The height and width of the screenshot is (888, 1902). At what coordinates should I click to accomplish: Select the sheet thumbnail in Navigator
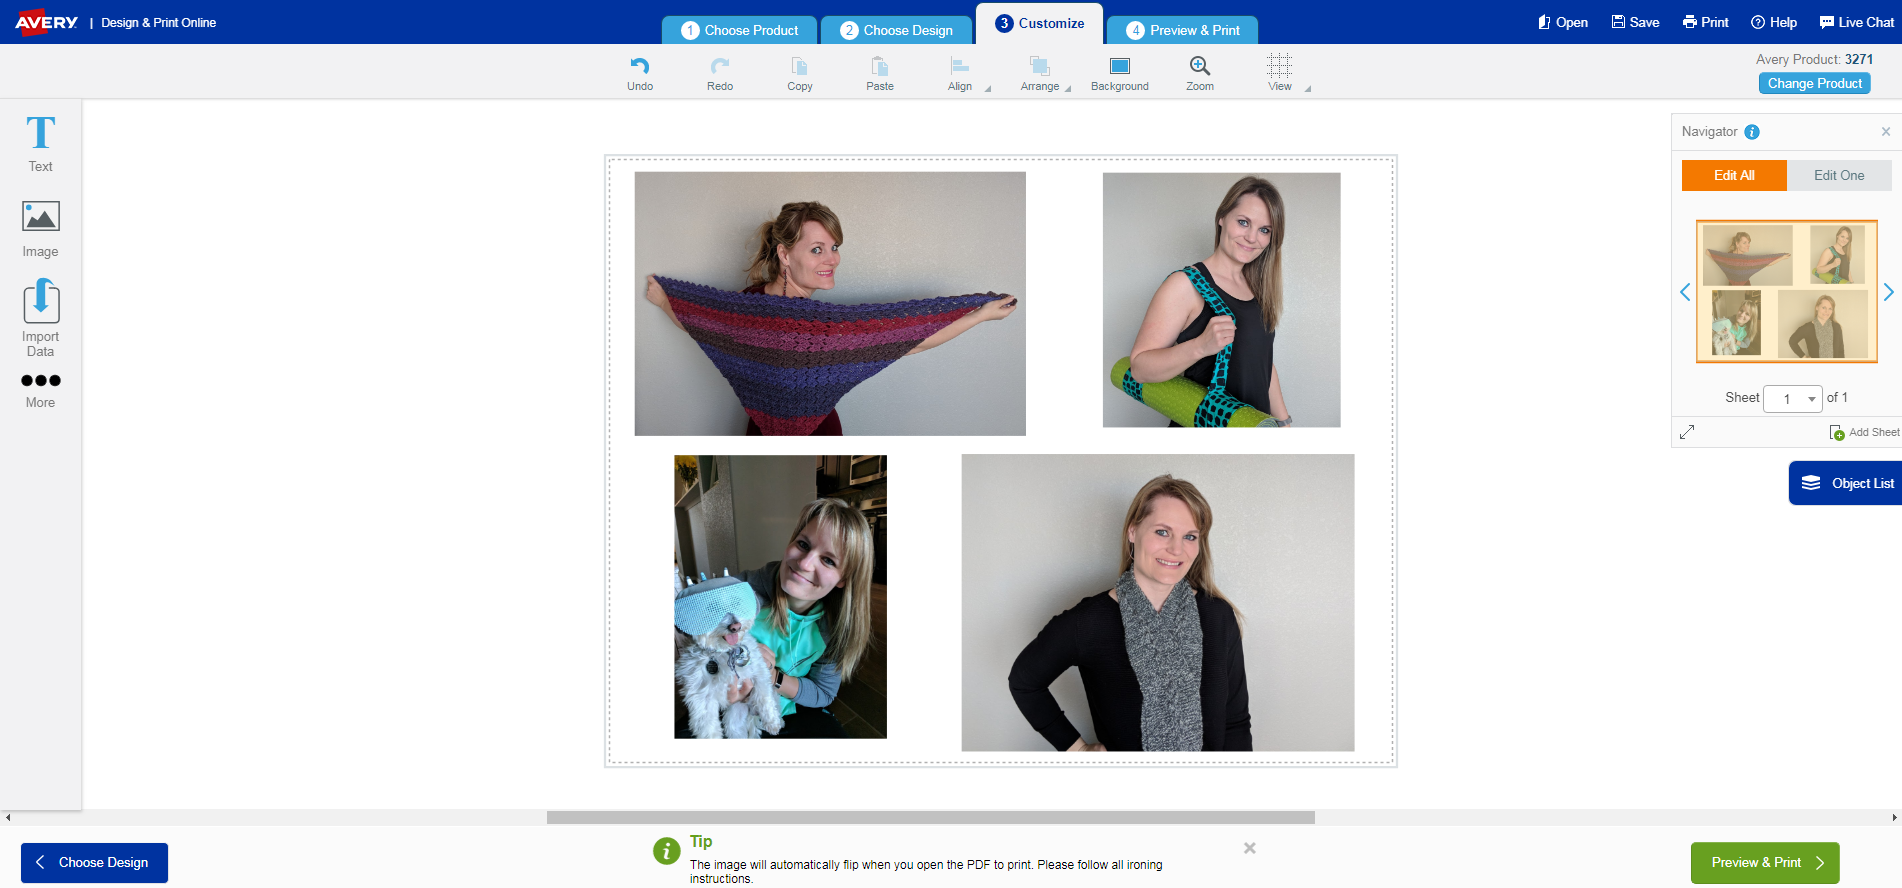(x=1786, y=291)
